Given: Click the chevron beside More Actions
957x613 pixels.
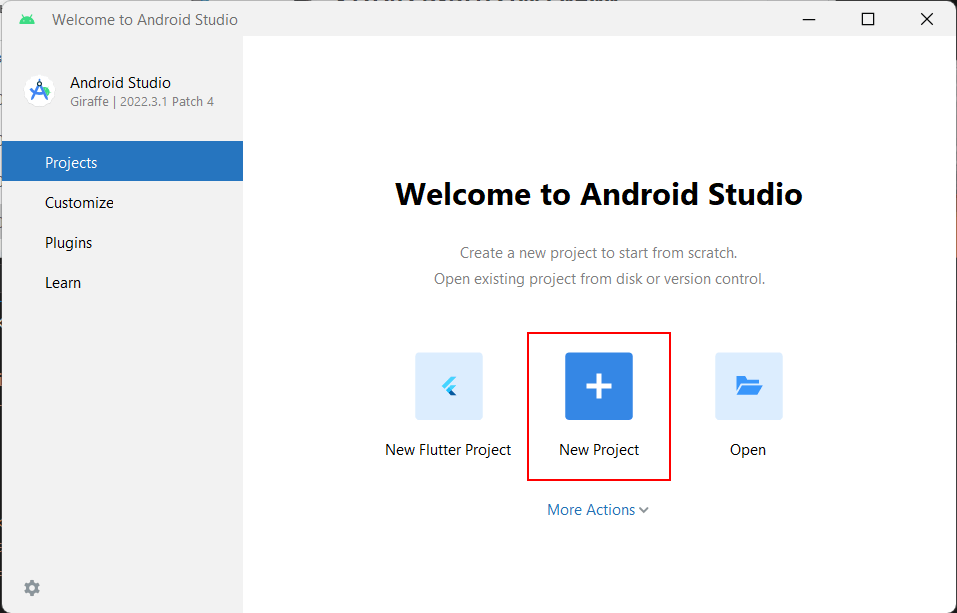Looking at the screenshot, I should 644,510.
